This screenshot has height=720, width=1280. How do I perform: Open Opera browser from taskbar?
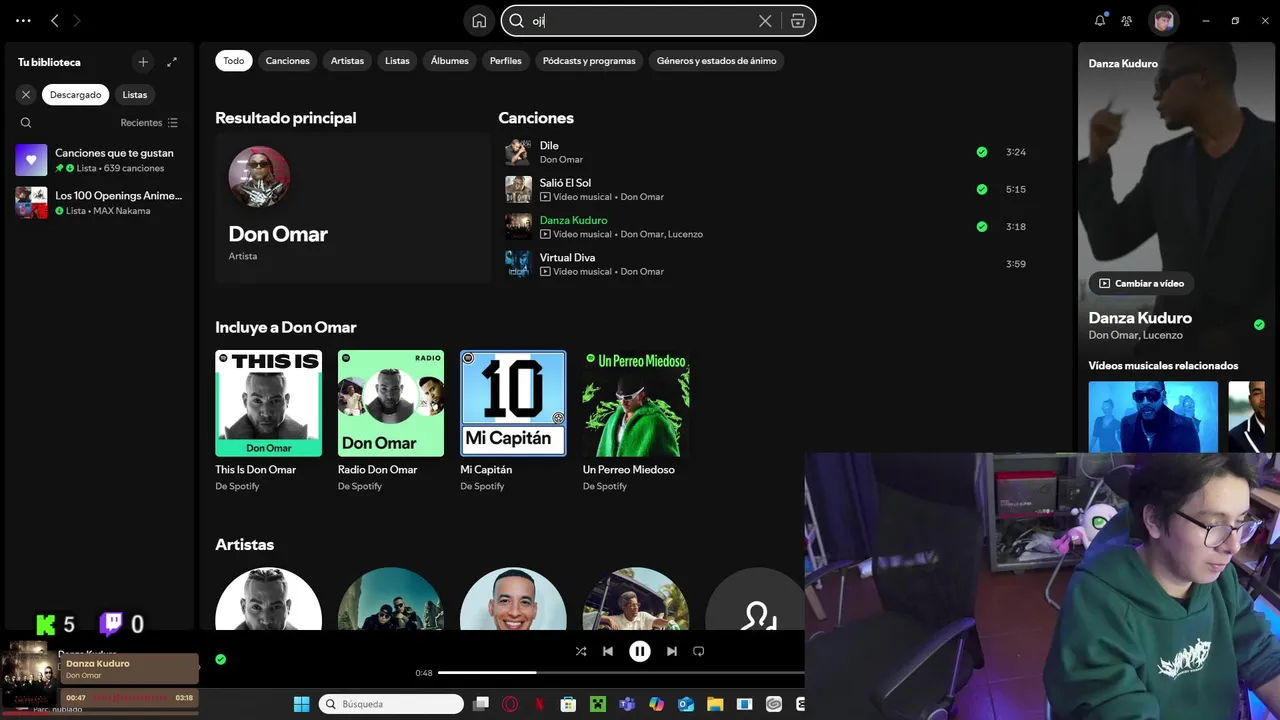[510, 704]
